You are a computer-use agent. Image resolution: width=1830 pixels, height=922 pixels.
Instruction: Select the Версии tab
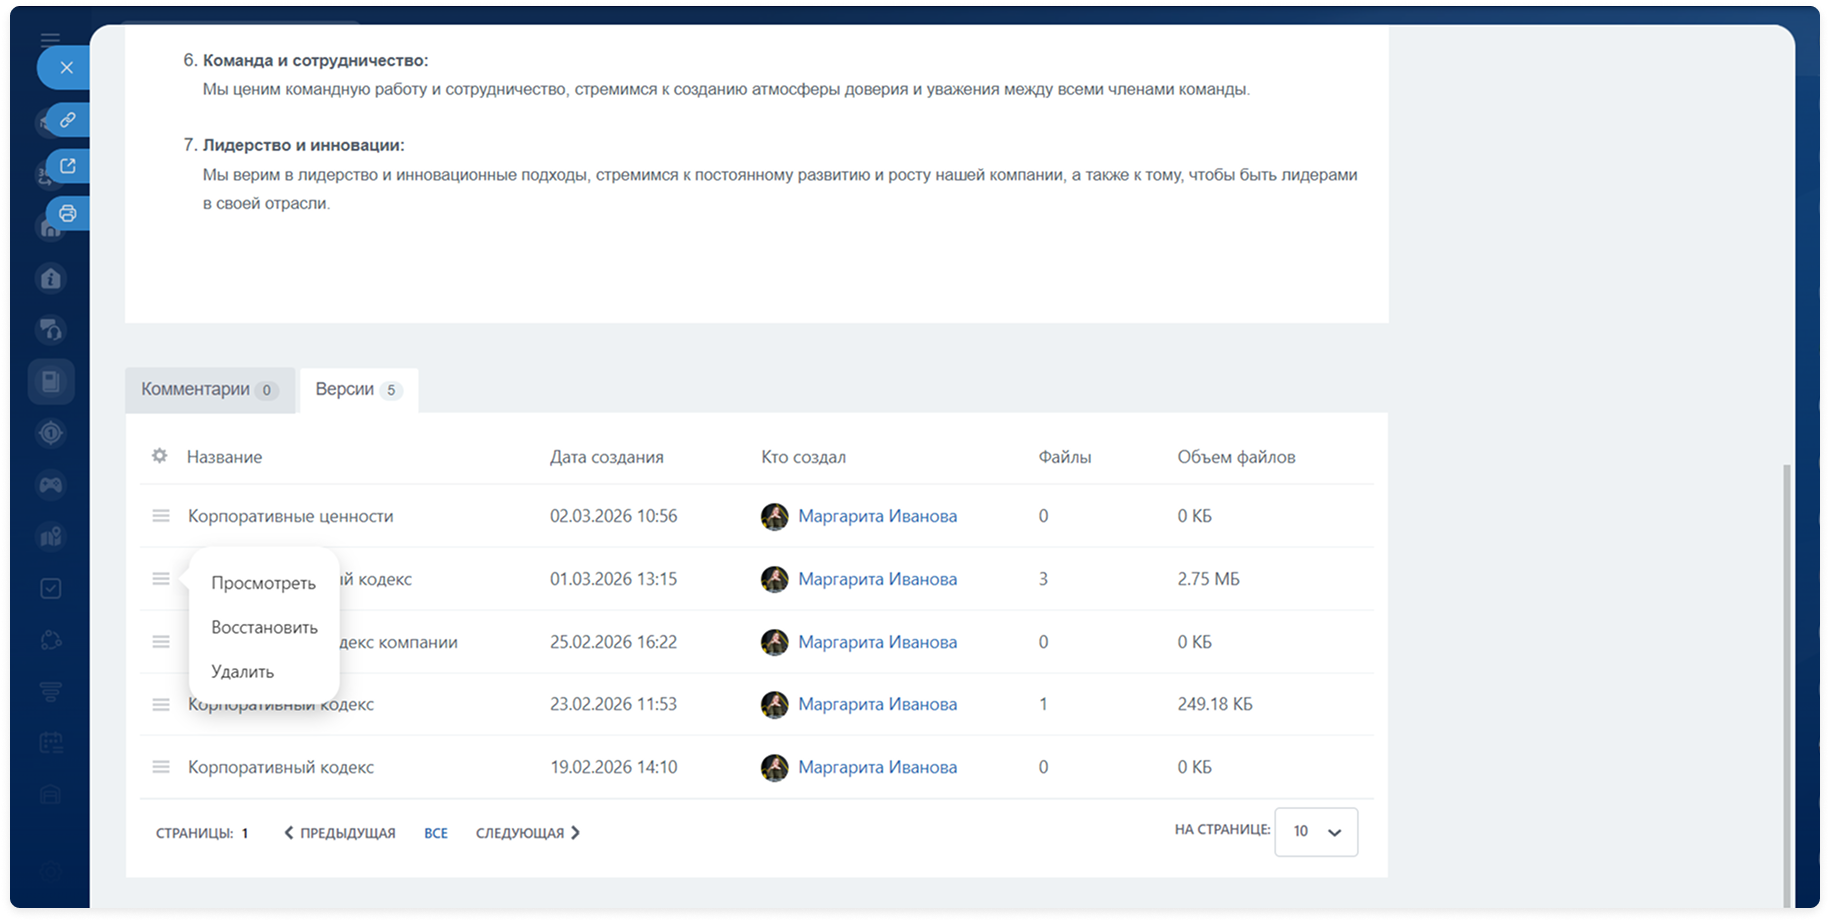point(358,390)
